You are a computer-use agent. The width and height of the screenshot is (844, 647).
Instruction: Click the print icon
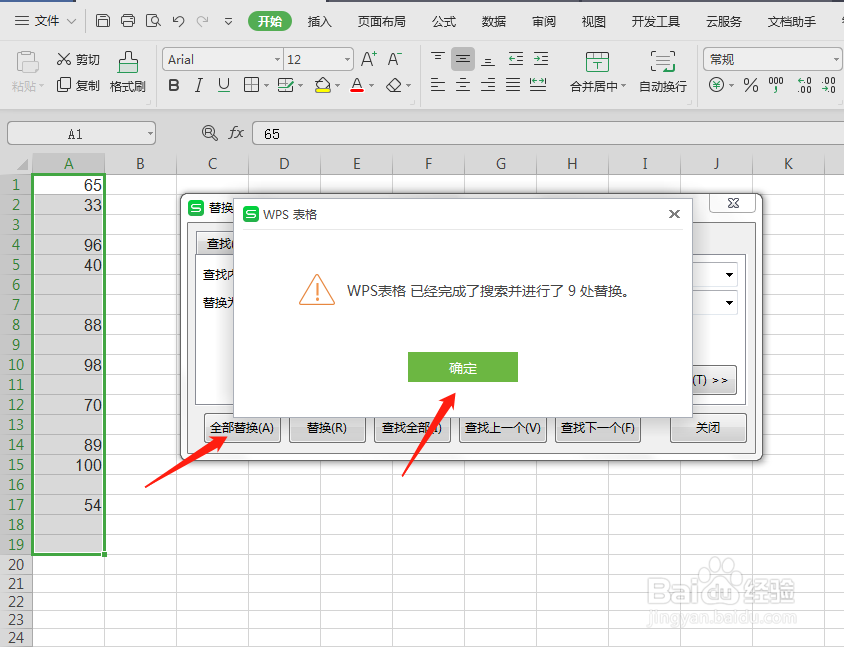tap(128, 21)
